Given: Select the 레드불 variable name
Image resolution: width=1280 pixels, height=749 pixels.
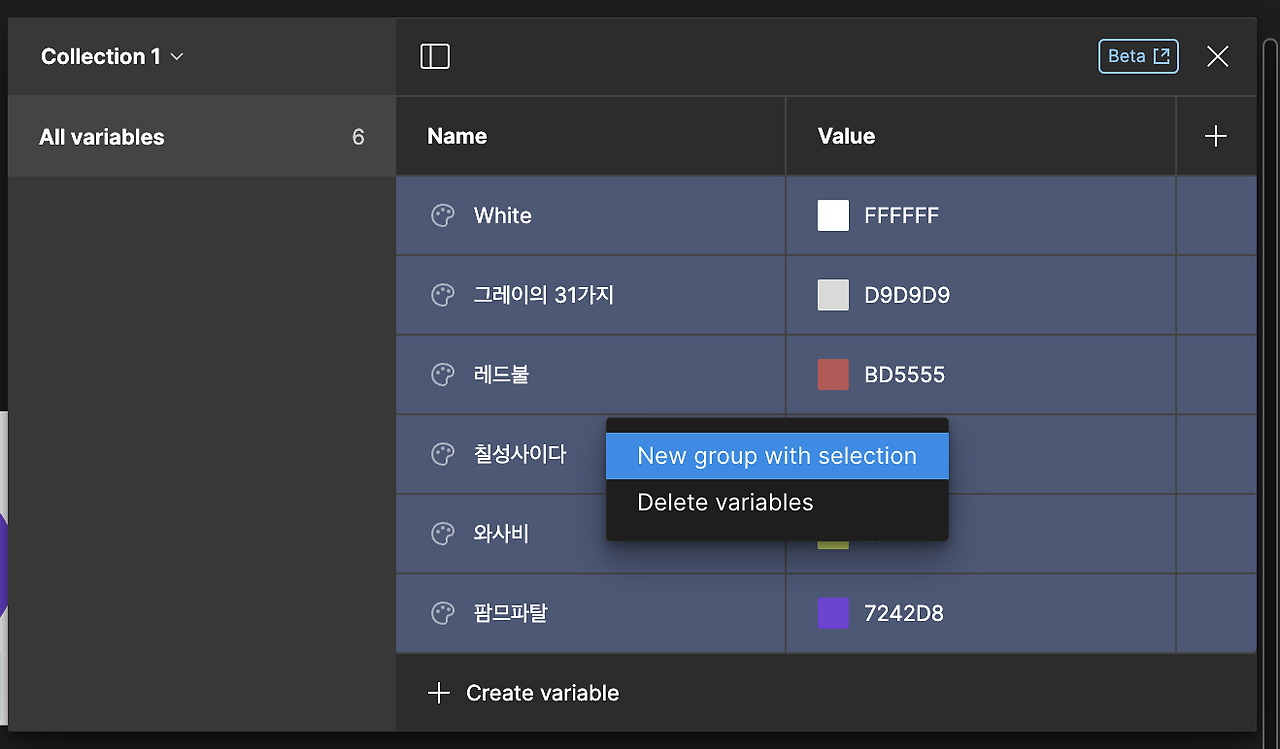Looking at the screenshot, I should [x=501, y=375].
